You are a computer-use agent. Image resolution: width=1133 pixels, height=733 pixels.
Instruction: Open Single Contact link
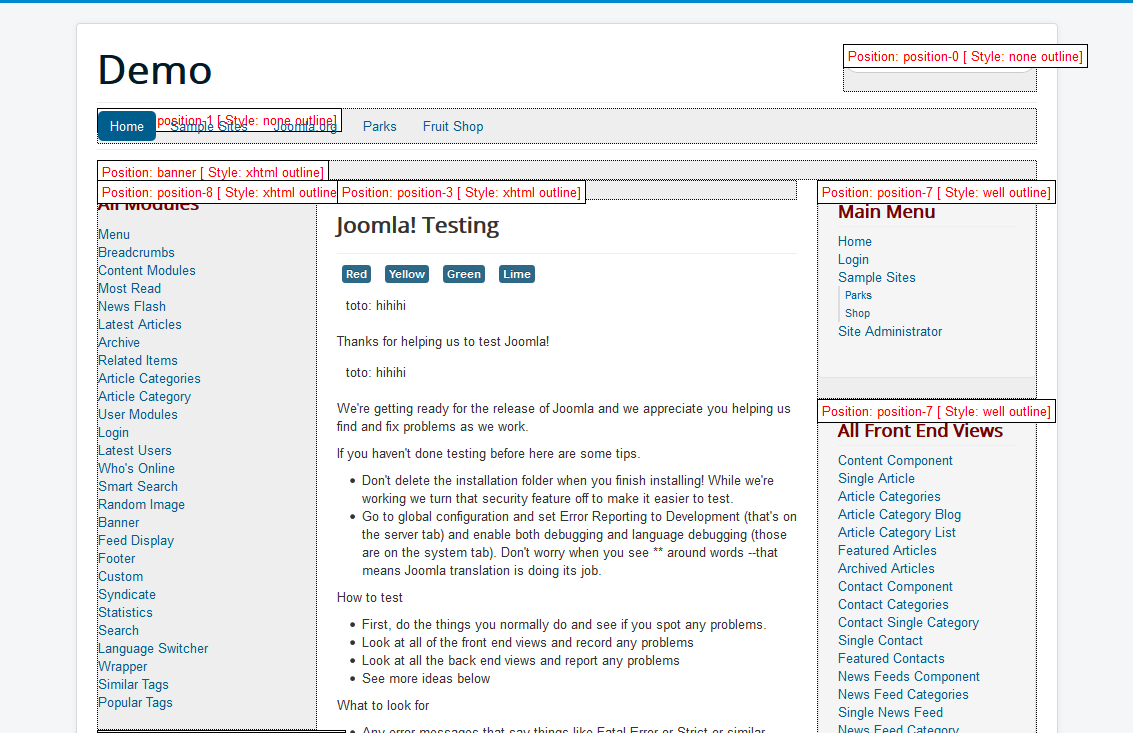coord(880,640)
